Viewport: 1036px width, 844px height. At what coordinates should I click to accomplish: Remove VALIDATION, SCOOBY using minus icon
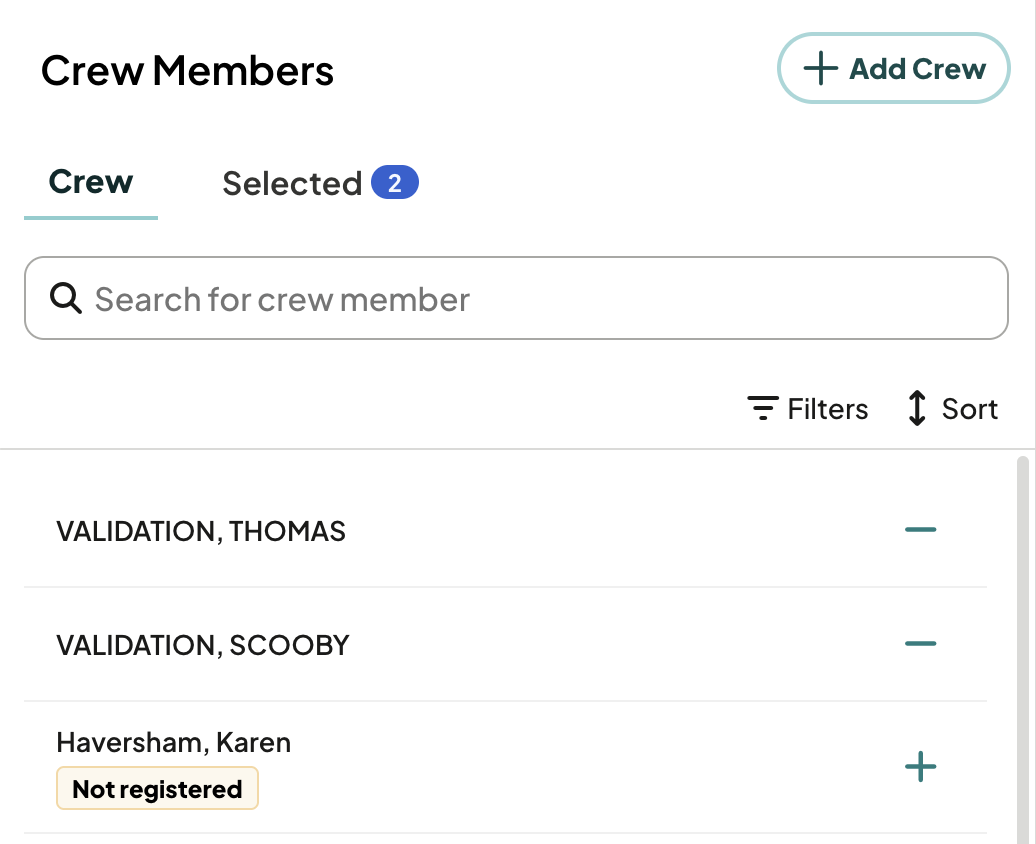tap(920, 644)
